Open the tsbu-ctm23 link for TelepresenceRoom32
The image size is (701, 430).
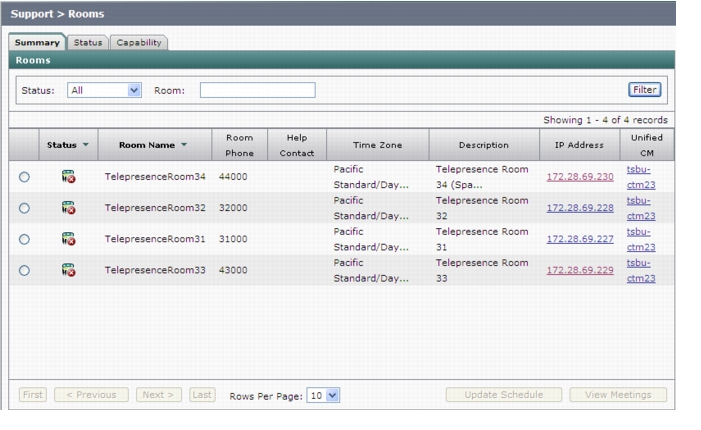click(x=641, y=208)
